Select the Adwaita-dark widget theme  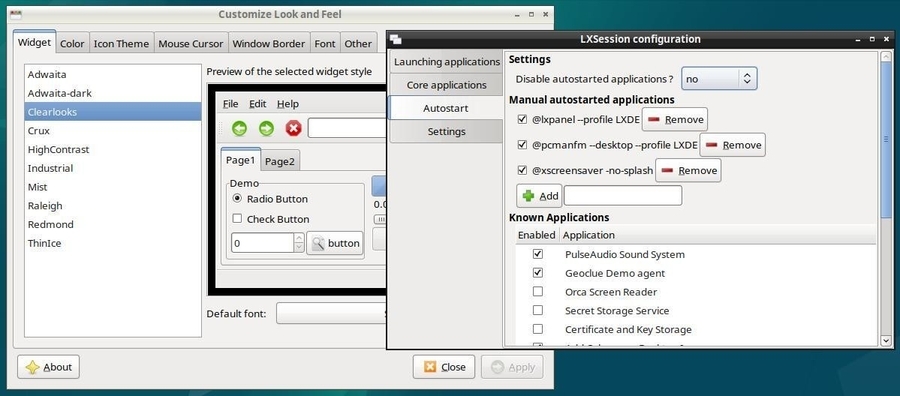(113, 93)
